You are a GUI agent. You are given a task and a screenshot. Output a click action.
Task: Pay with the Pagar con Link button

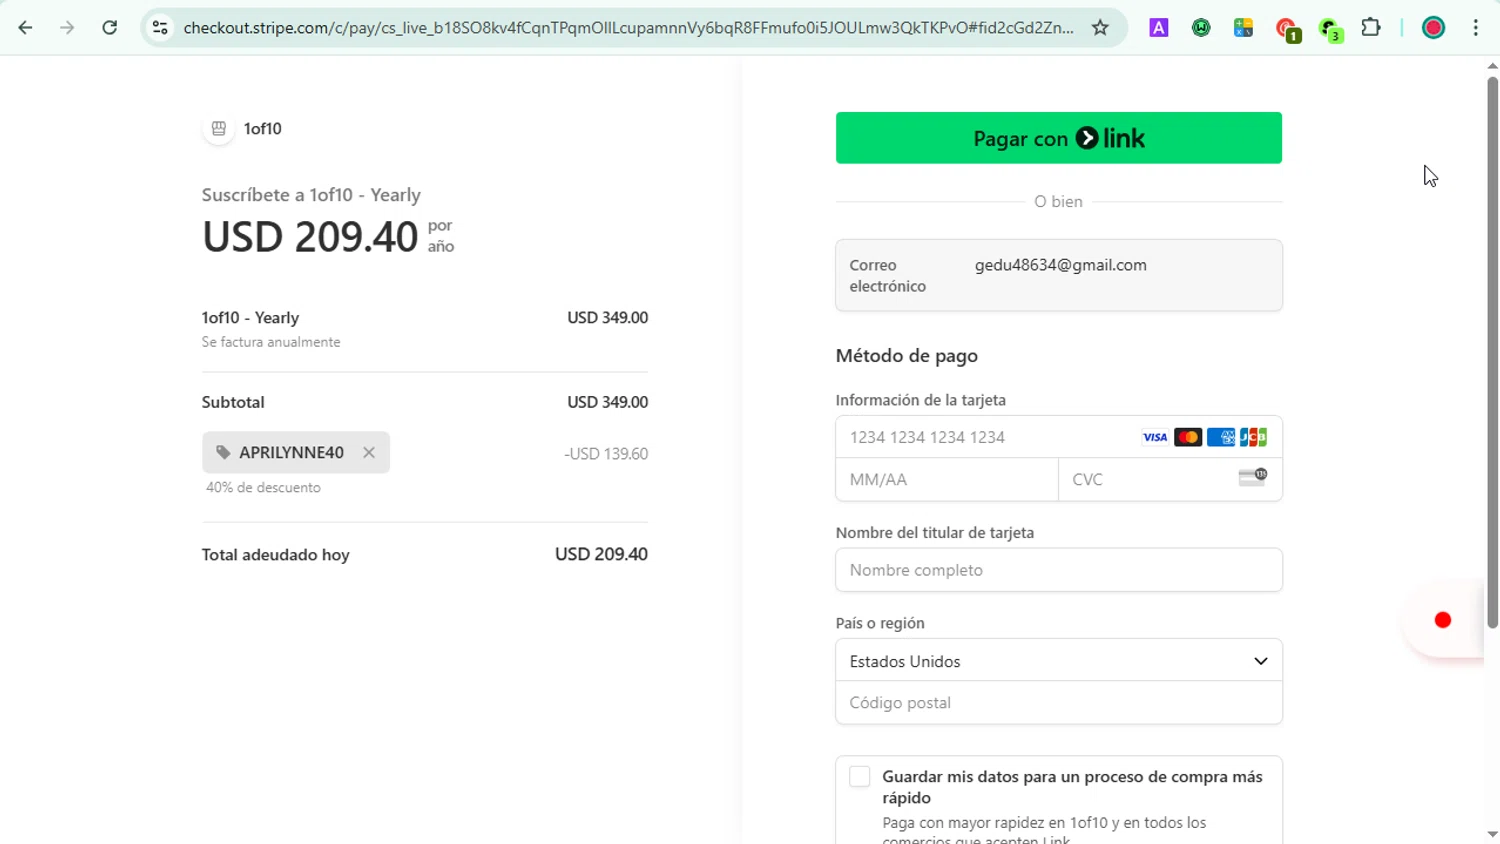[1059, 138]
